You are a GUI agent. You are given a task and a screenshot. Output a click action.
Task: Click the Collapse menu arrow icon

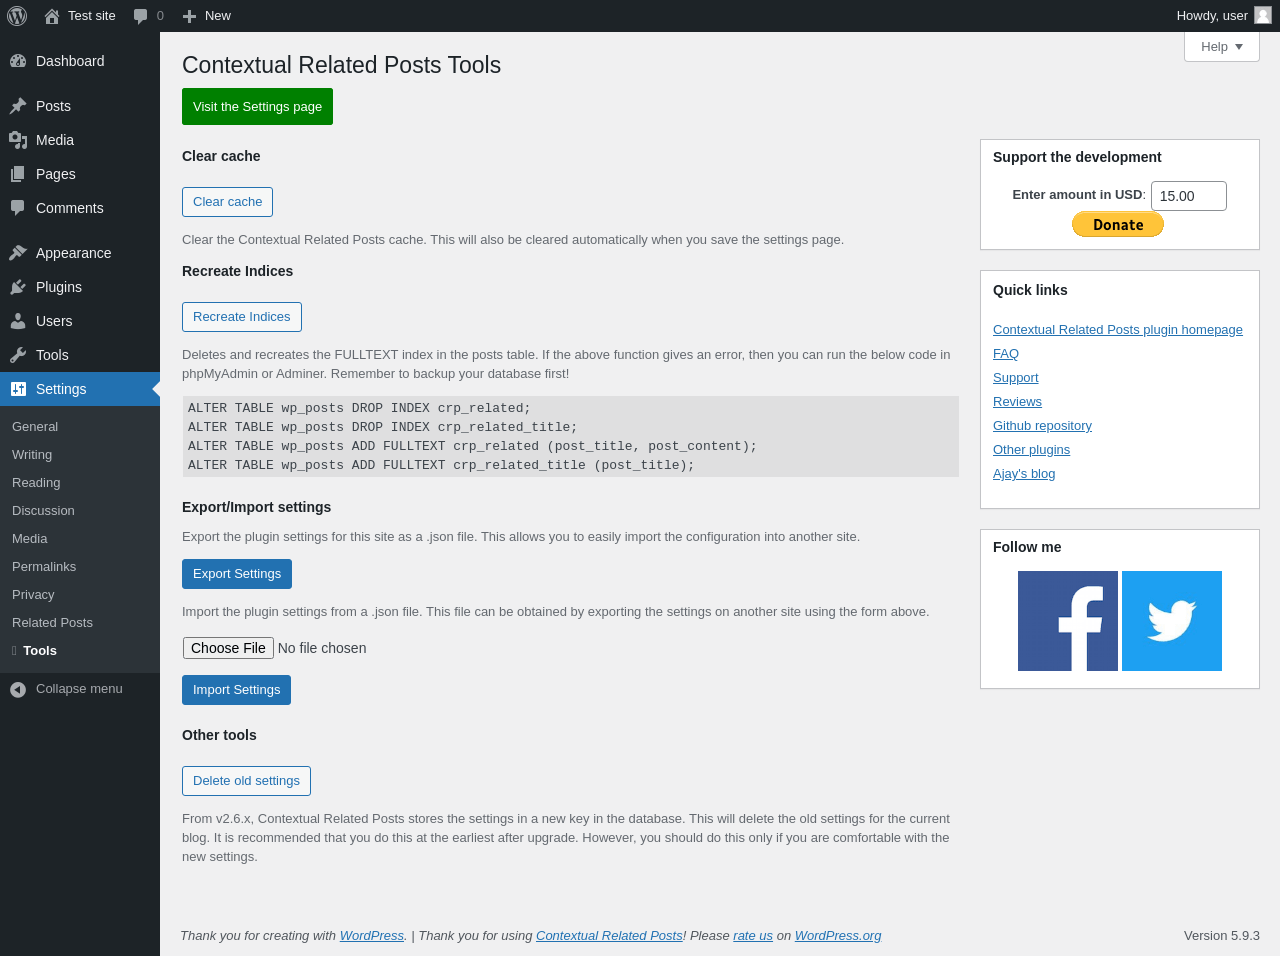[18, 689]
